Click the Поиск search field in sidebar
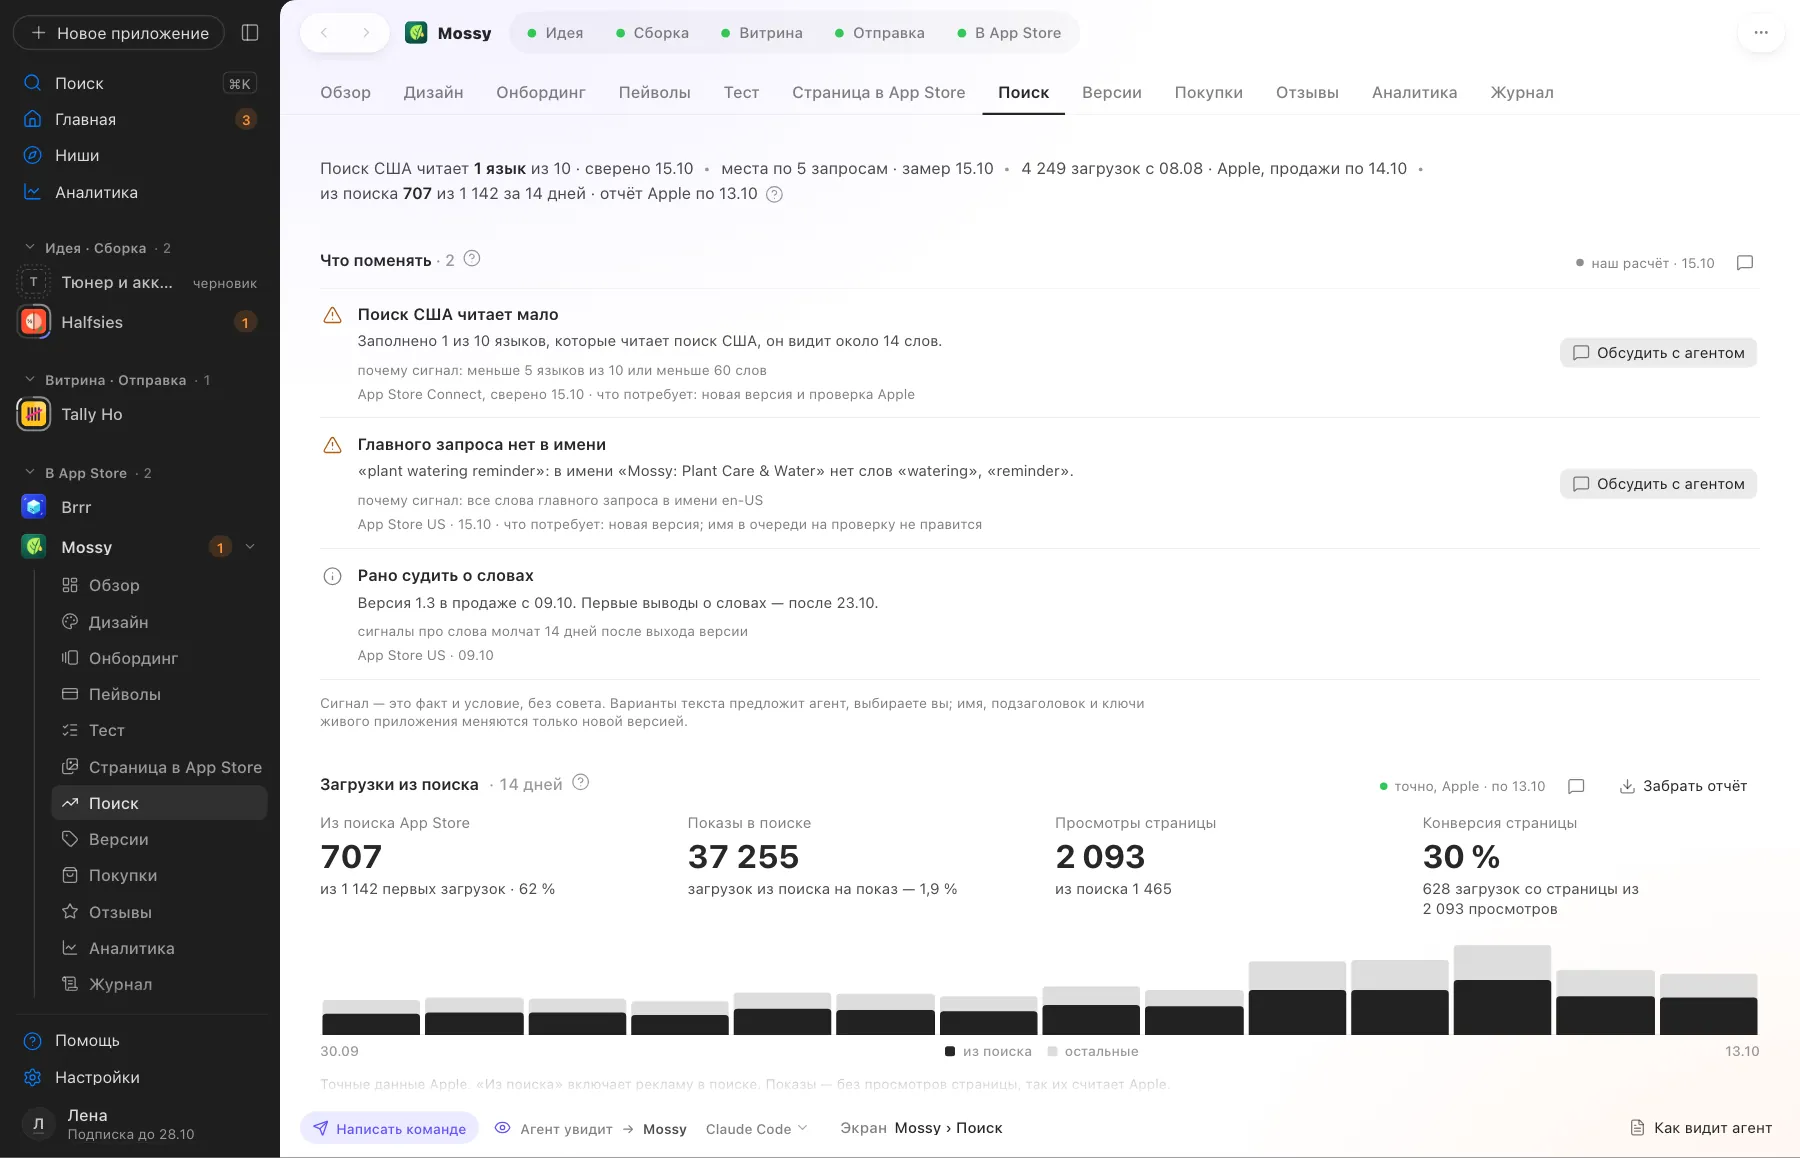 [x=139, y=83]
